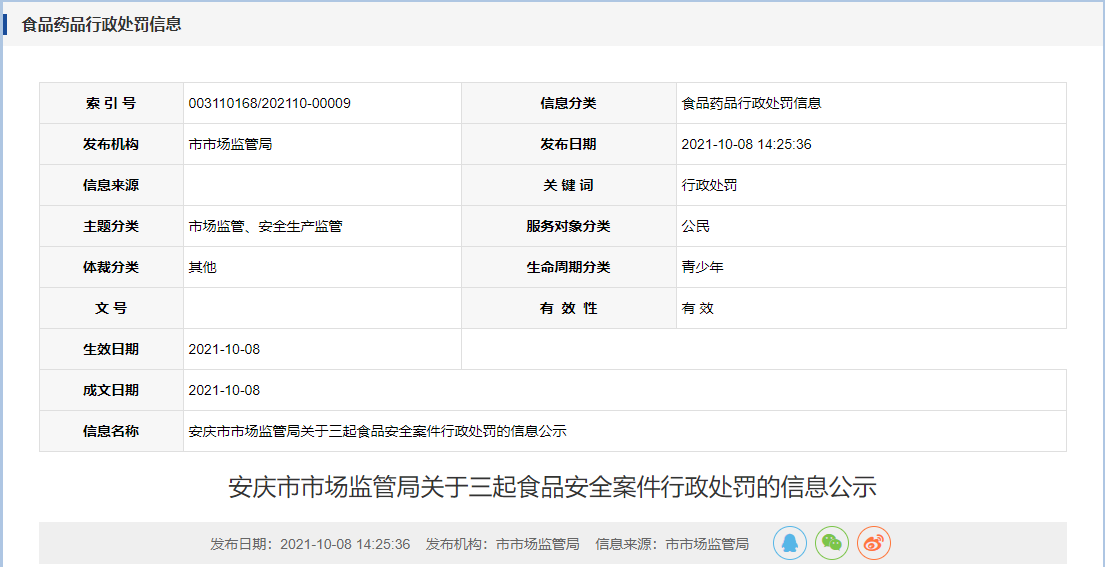Share the notice via the WeChat icon
Image resolution: width=1105 pixels, height=567 pixels.
click(x=832, y=543)
